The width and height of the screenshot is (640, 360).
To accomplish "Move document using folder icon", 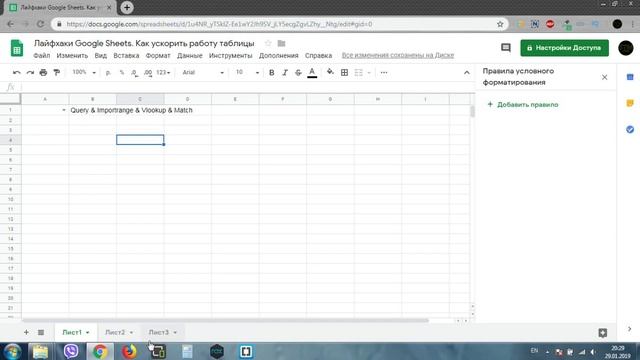I will pyautogui.click(x=281, y=43).
